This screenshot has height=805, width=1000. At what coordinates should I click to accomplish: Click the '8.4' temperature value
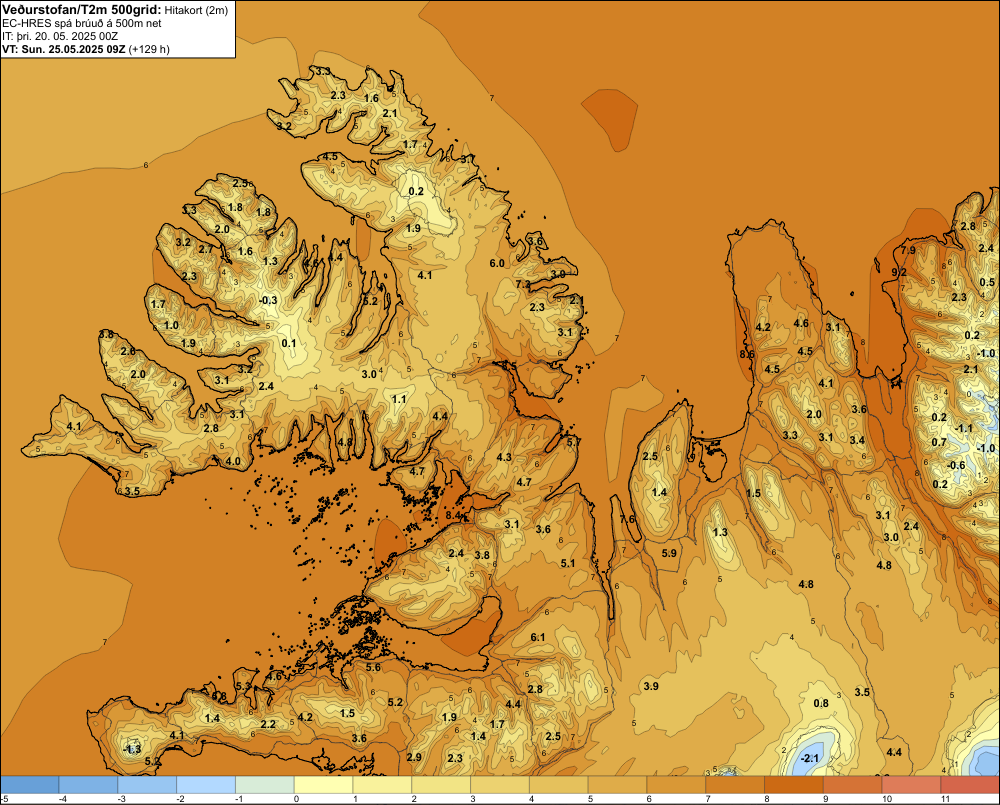coord(453,515)
